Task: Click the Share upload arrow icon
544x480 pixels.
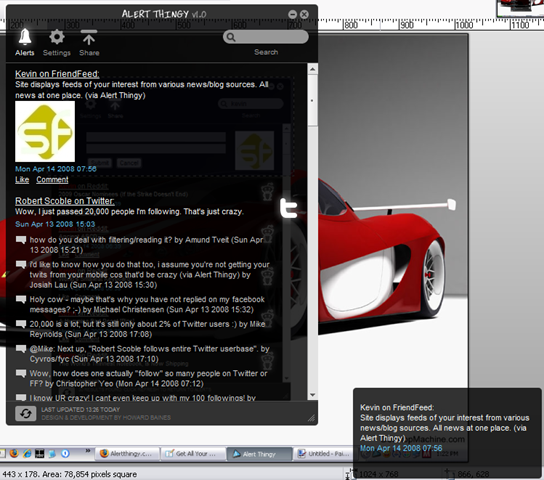Action: pyautogui.click(x=89, y=37)
